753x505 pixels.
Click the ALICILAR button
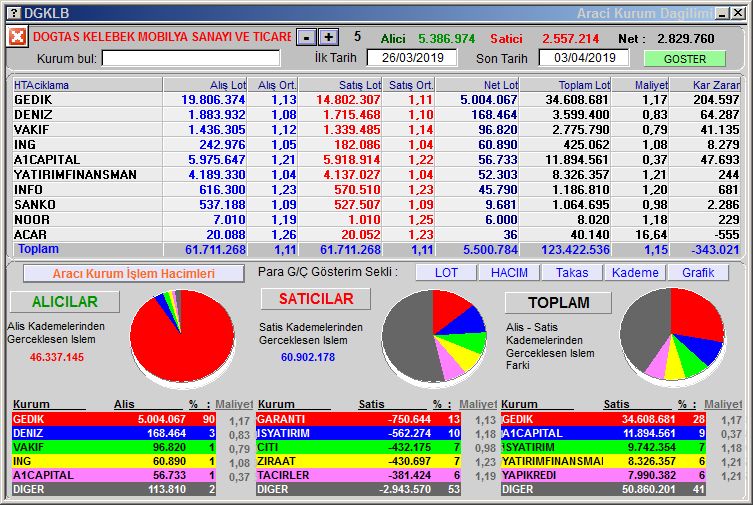tap(65, 301)
